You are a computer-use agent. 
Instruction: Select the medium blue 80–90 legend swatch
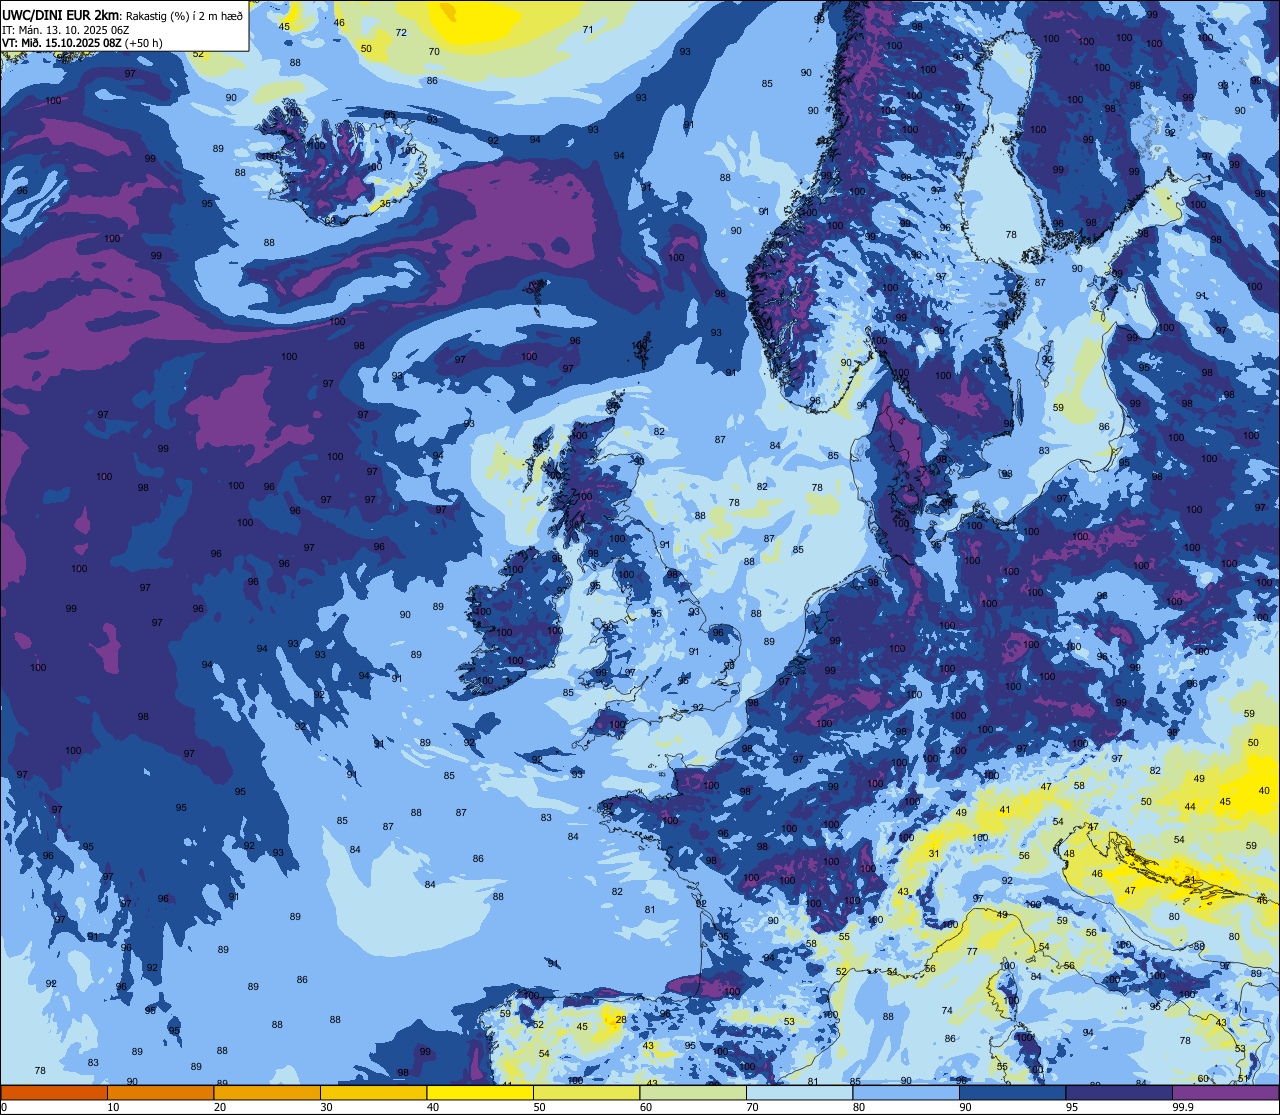[906, 1092]
